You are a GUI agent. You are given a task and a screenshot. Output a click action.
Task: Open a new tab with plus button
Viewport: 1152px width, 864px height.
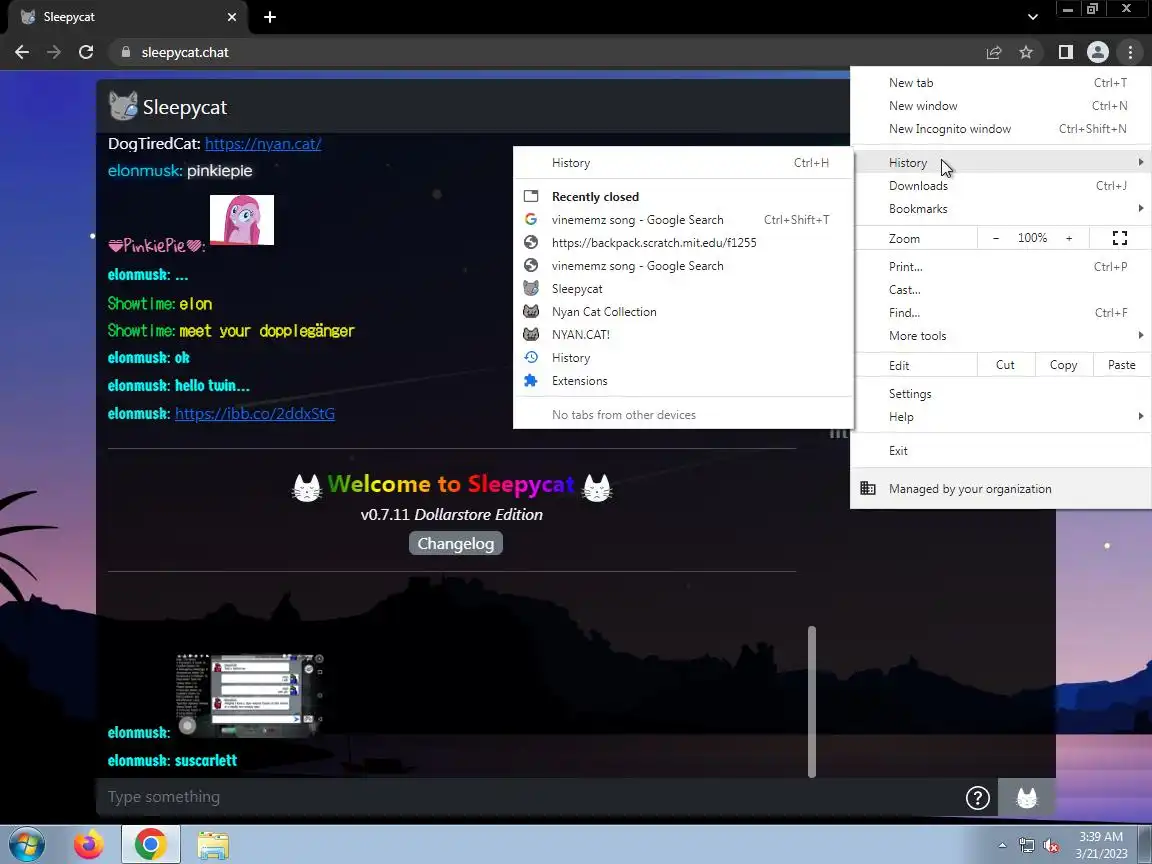[270, 17]
